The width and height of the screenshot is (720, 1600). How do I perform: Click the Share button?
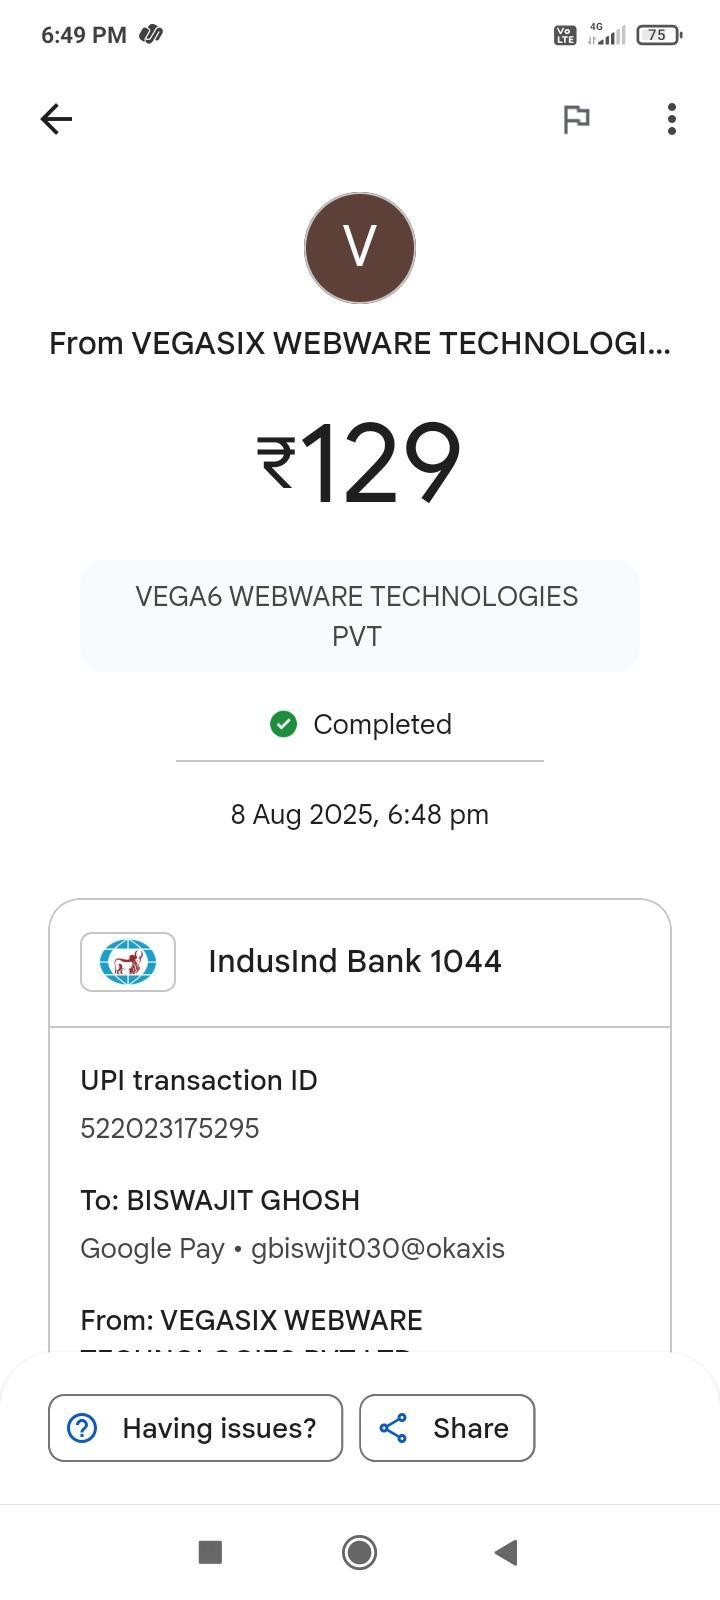click(x=447, y=1428)
